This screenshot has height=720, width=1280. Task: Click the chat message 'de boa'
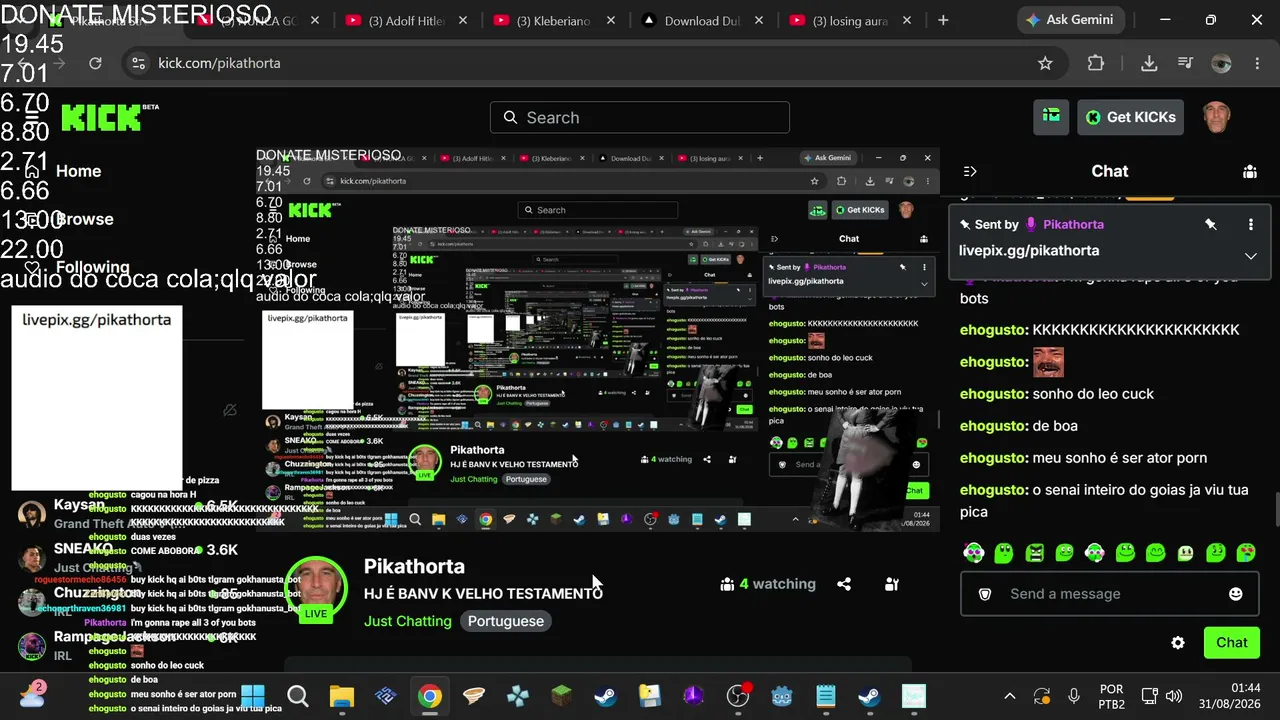pyautogui.click(x=1055, y=426)
